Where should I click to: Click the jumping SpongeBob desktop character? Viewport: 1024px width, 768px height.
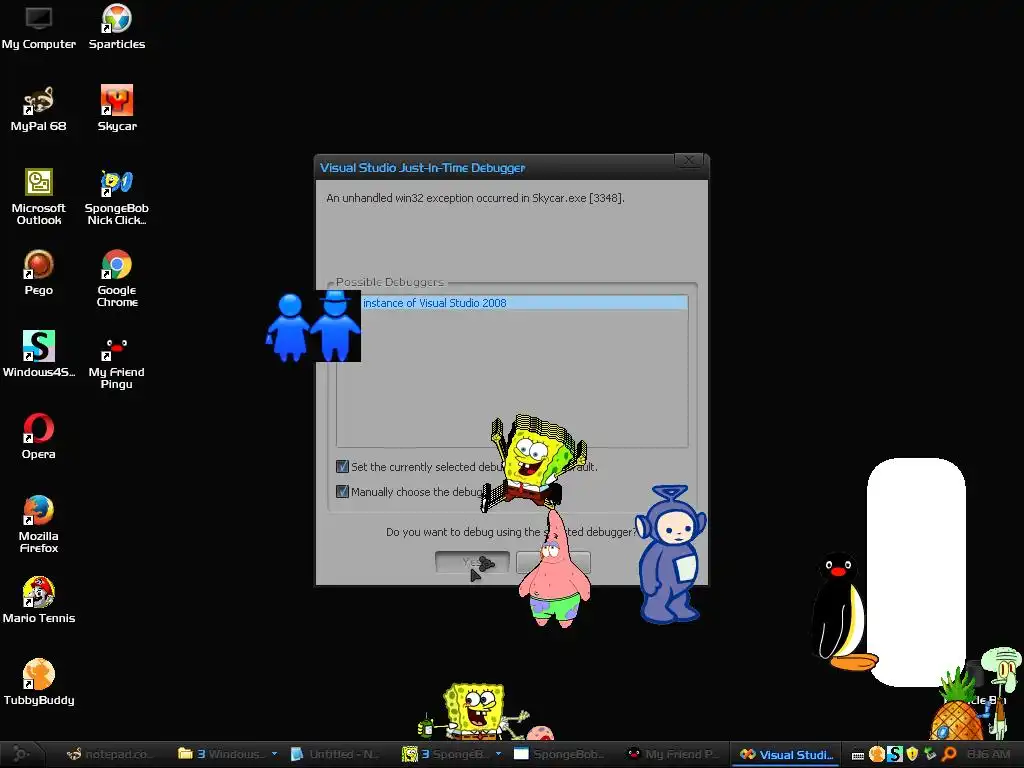pyautogui.click(x=534, y=462)
